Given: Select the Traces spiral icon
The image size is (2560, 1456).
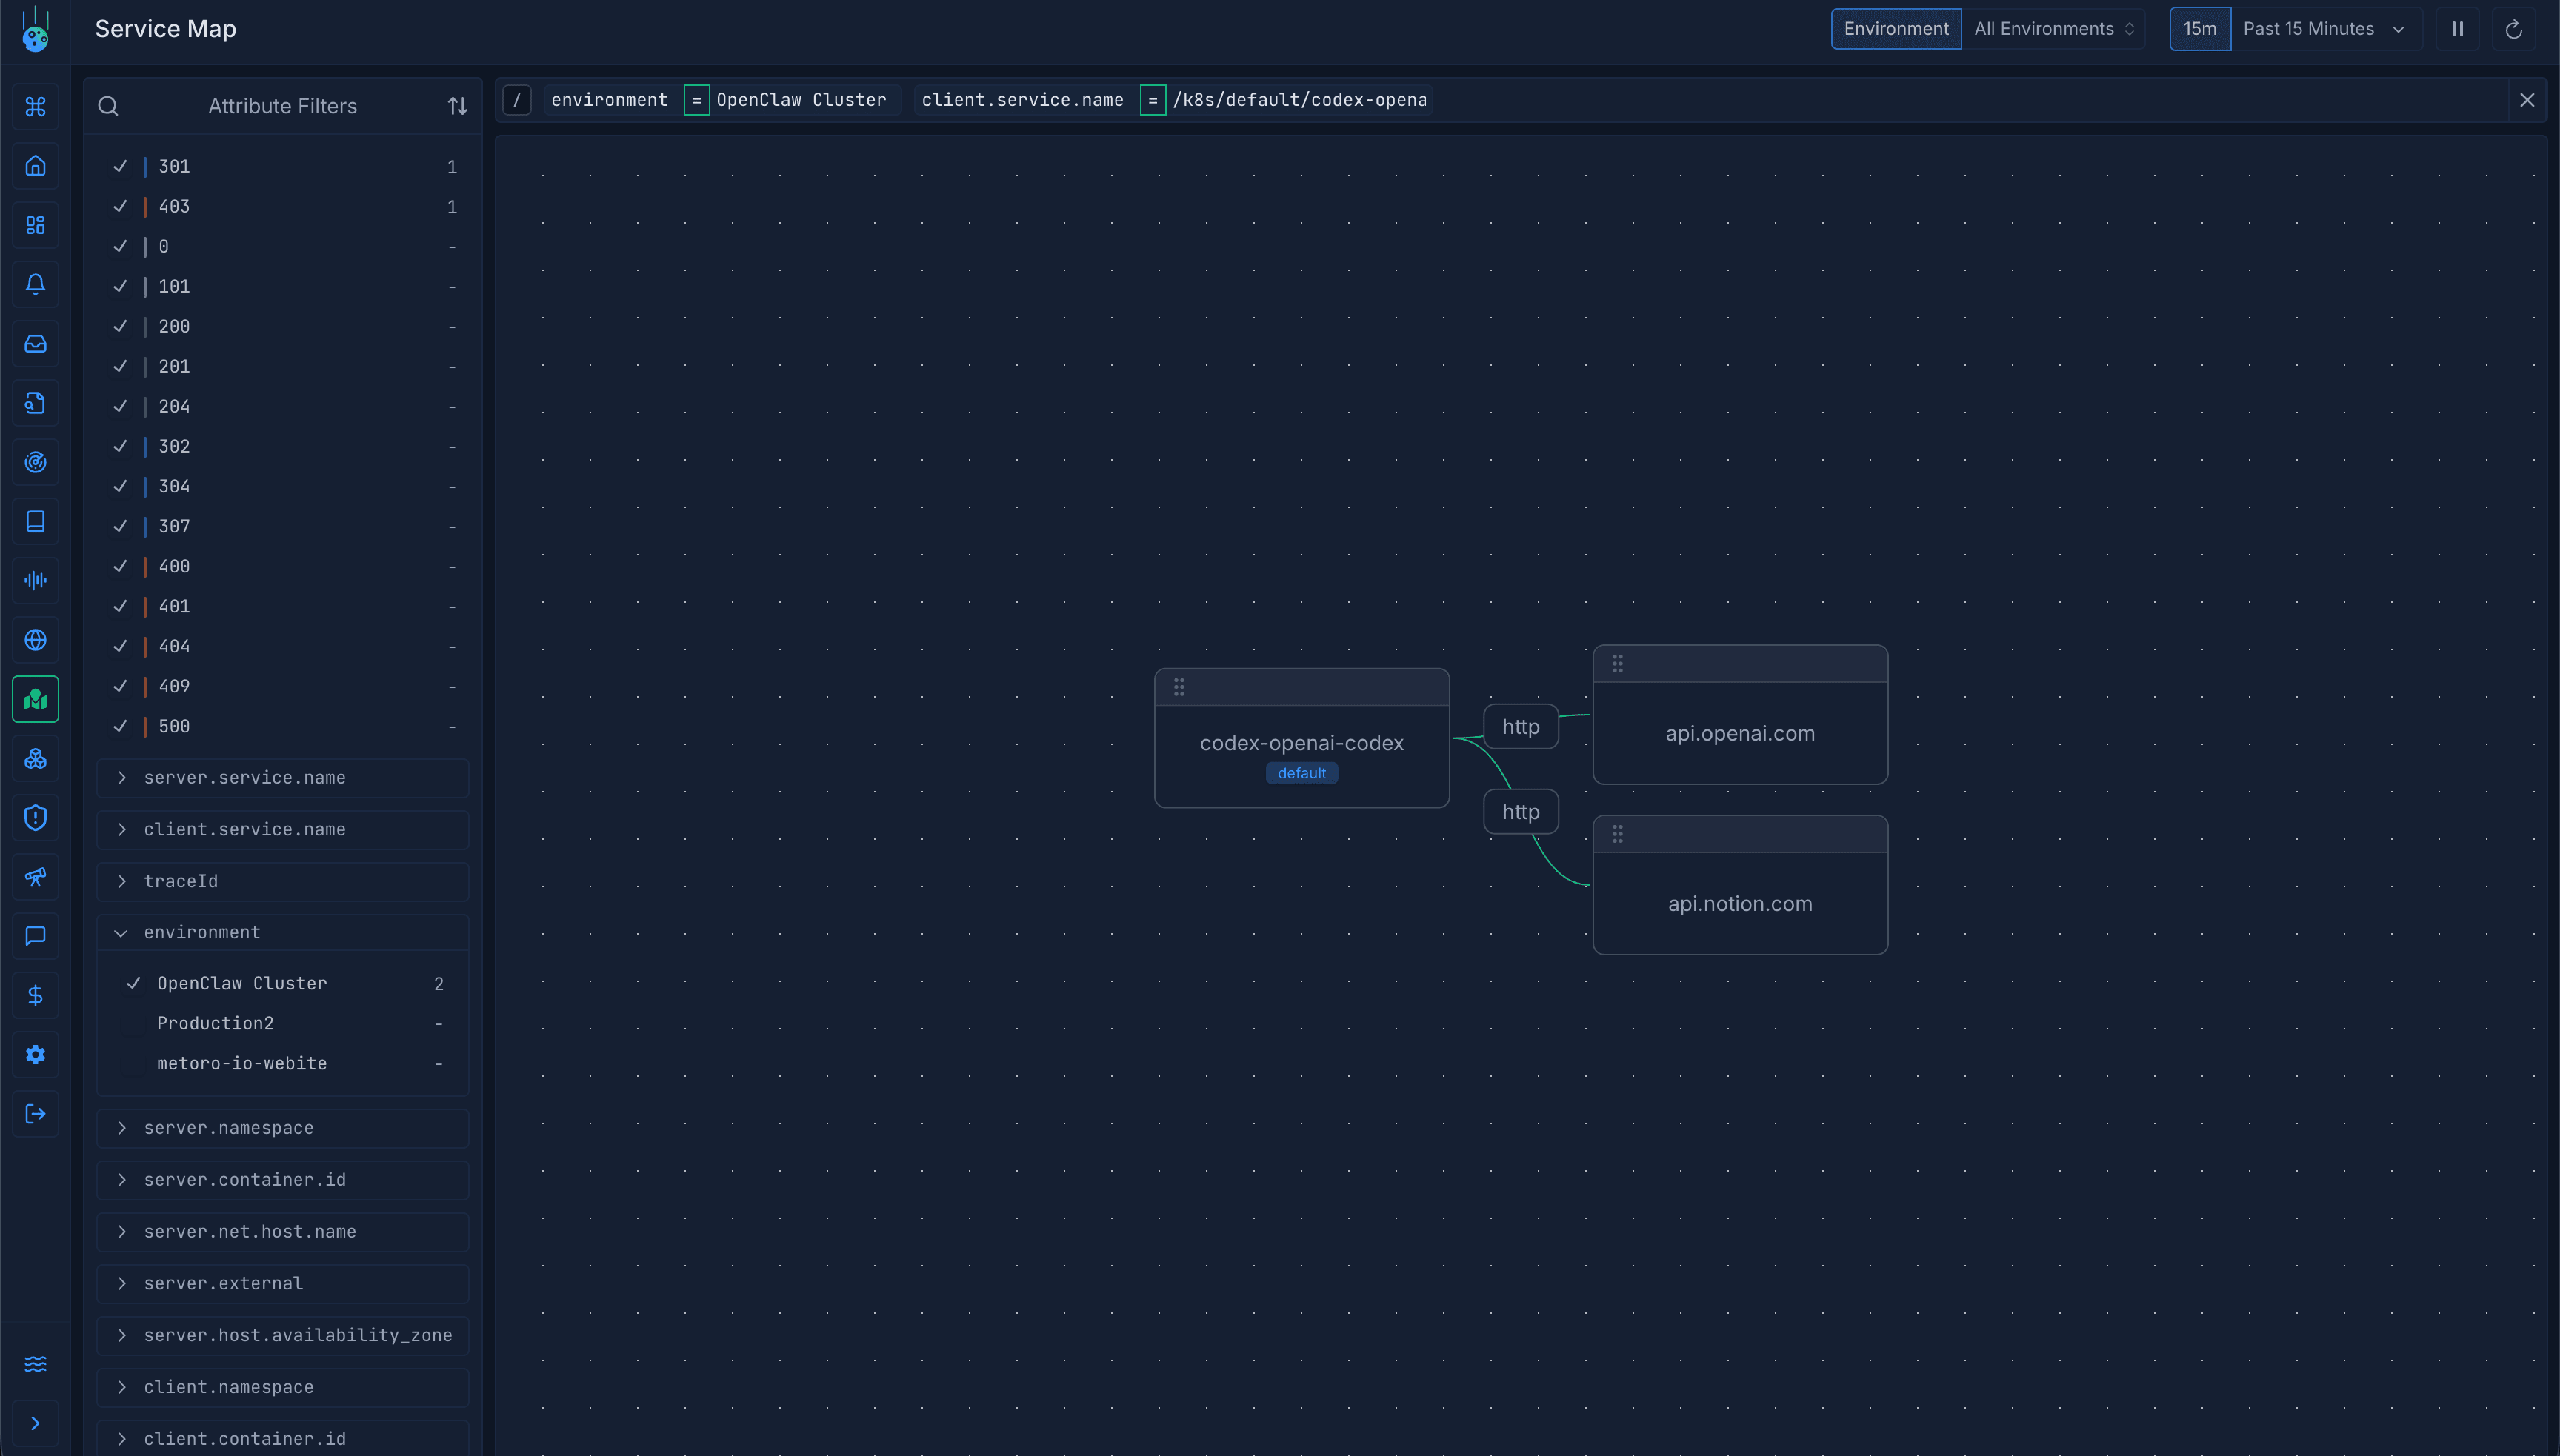Looking at the screenshot, I should coord(36,461).
